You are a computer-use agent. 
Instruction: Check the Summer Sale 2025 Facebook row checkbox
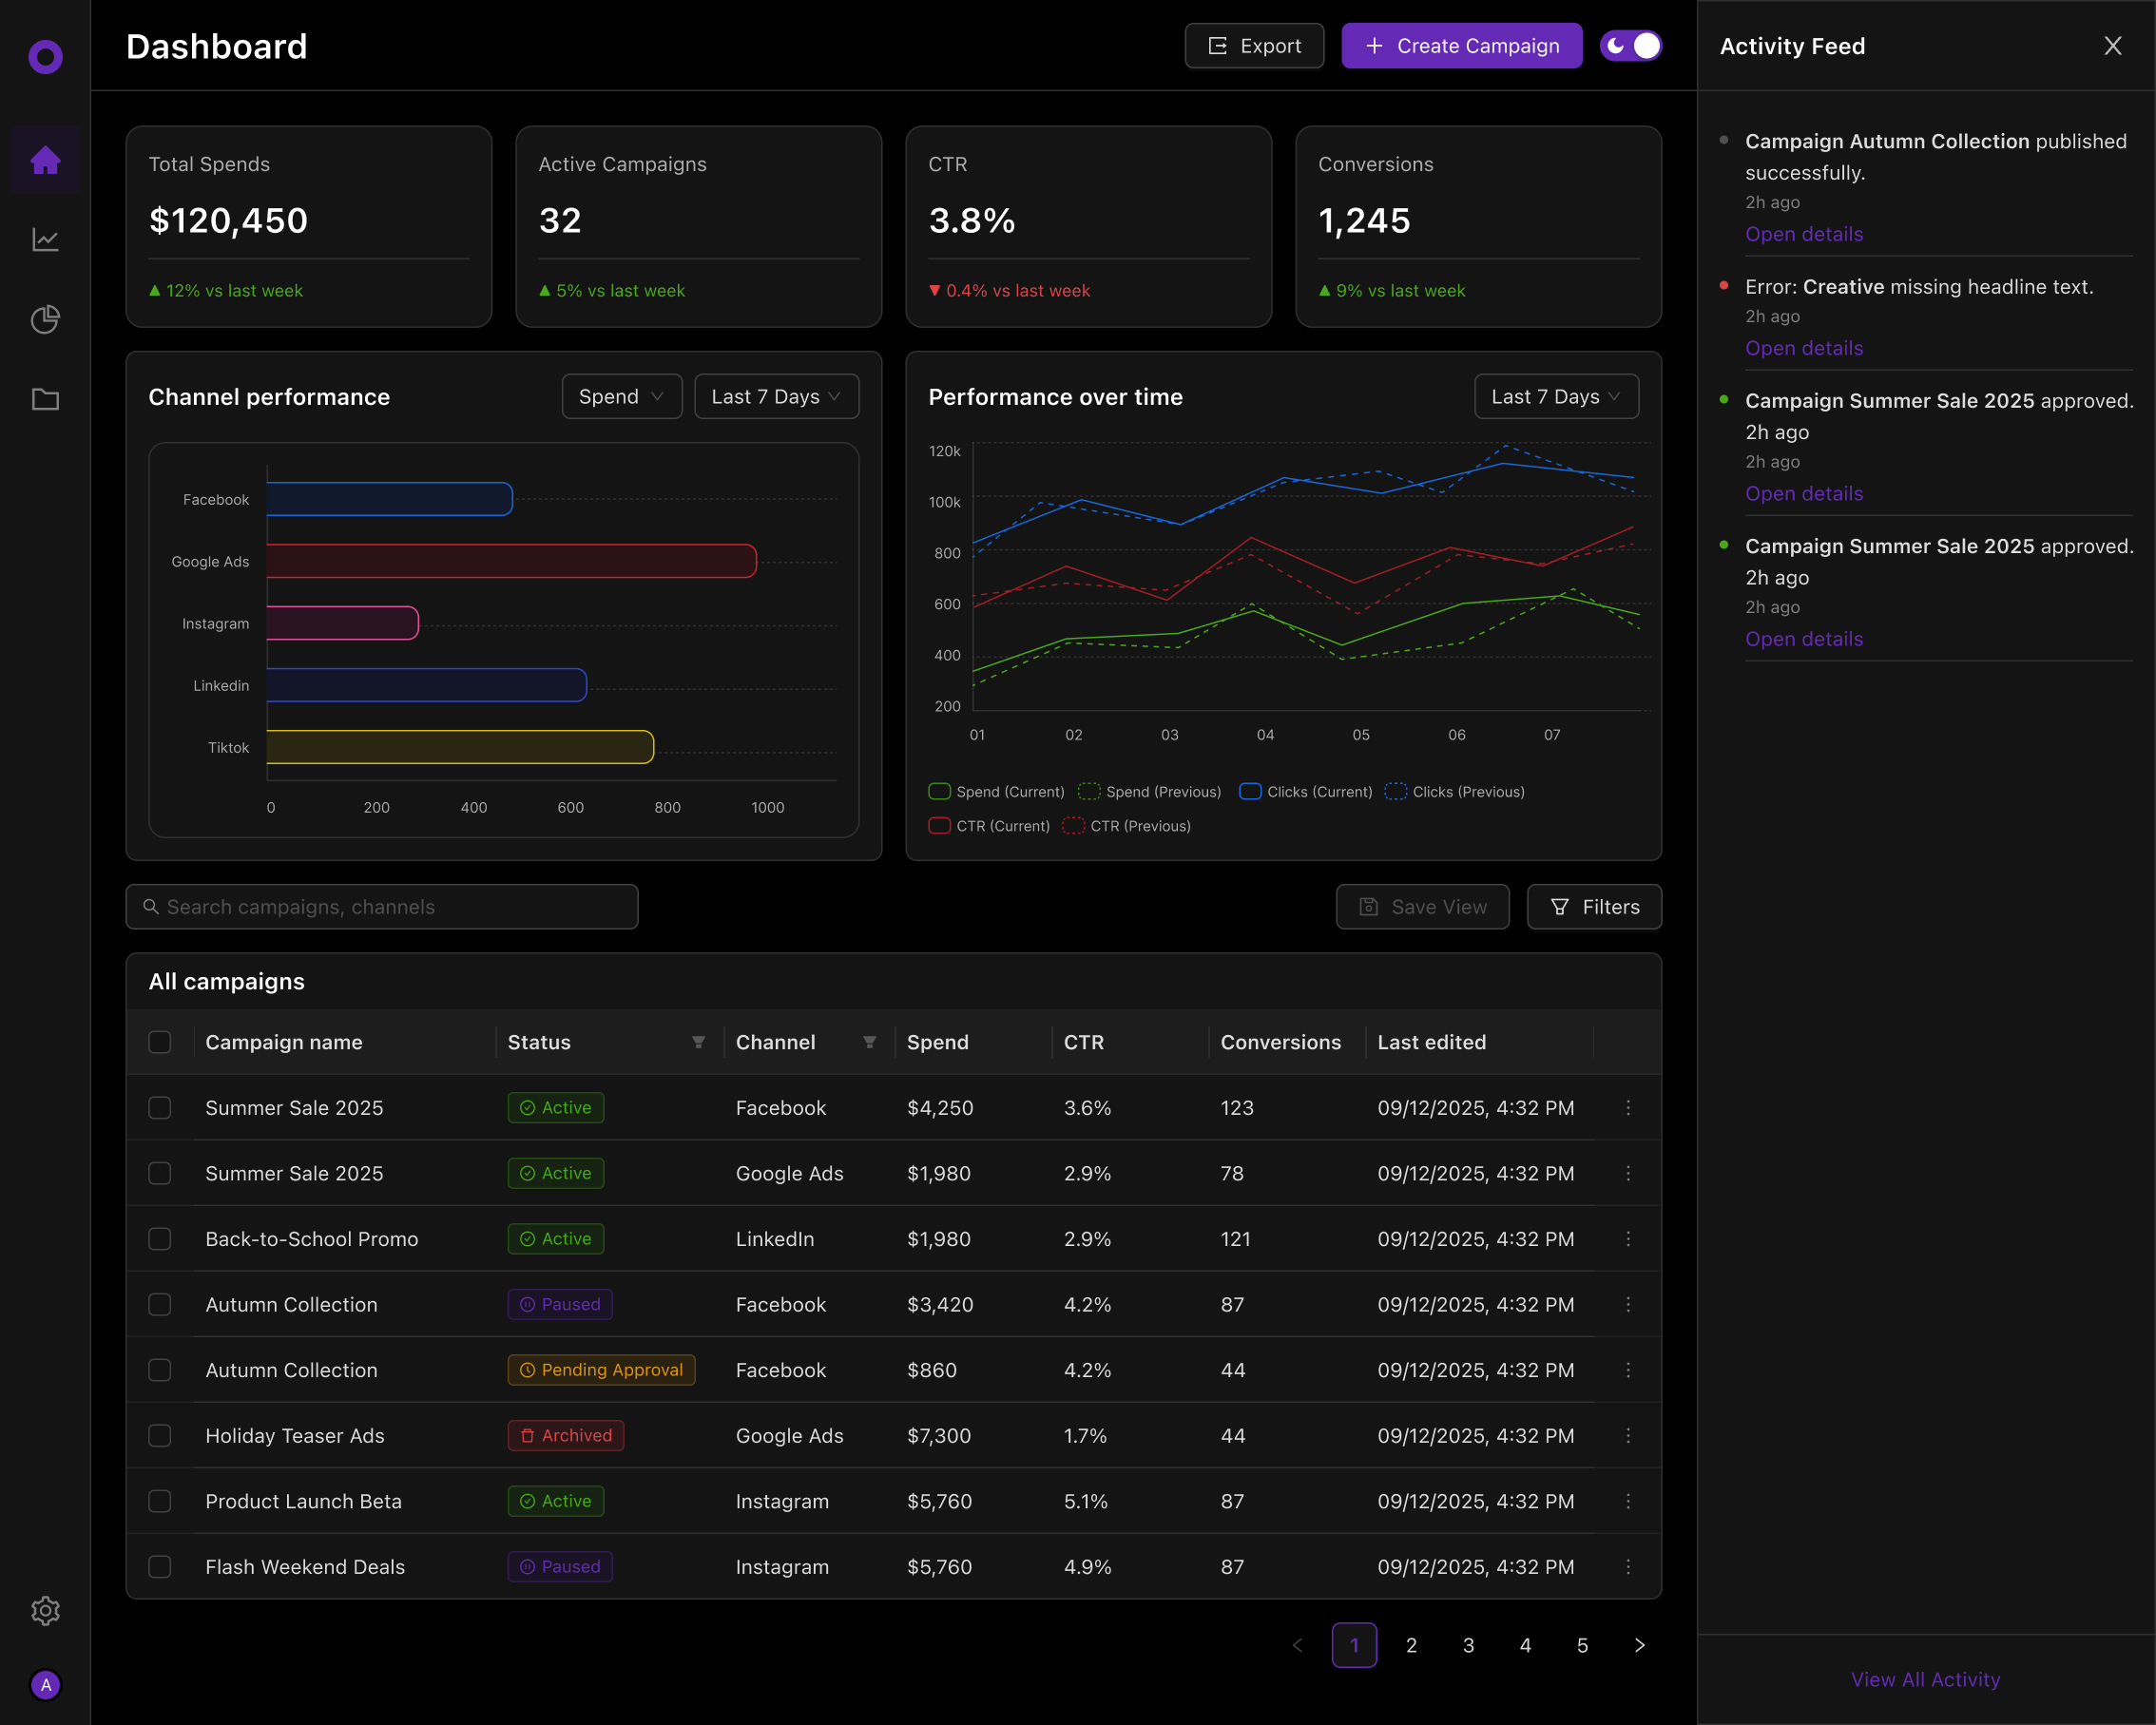pyautogui.click(x=160, y=1107)
